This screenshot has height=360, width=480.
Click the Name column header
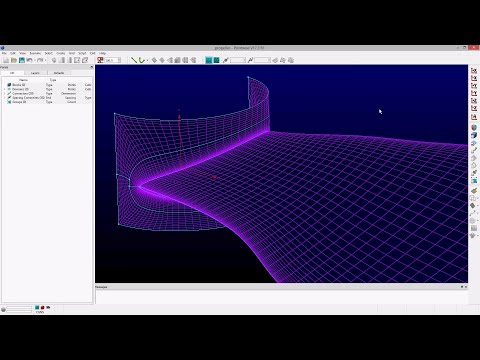click(x=23, y=80)
